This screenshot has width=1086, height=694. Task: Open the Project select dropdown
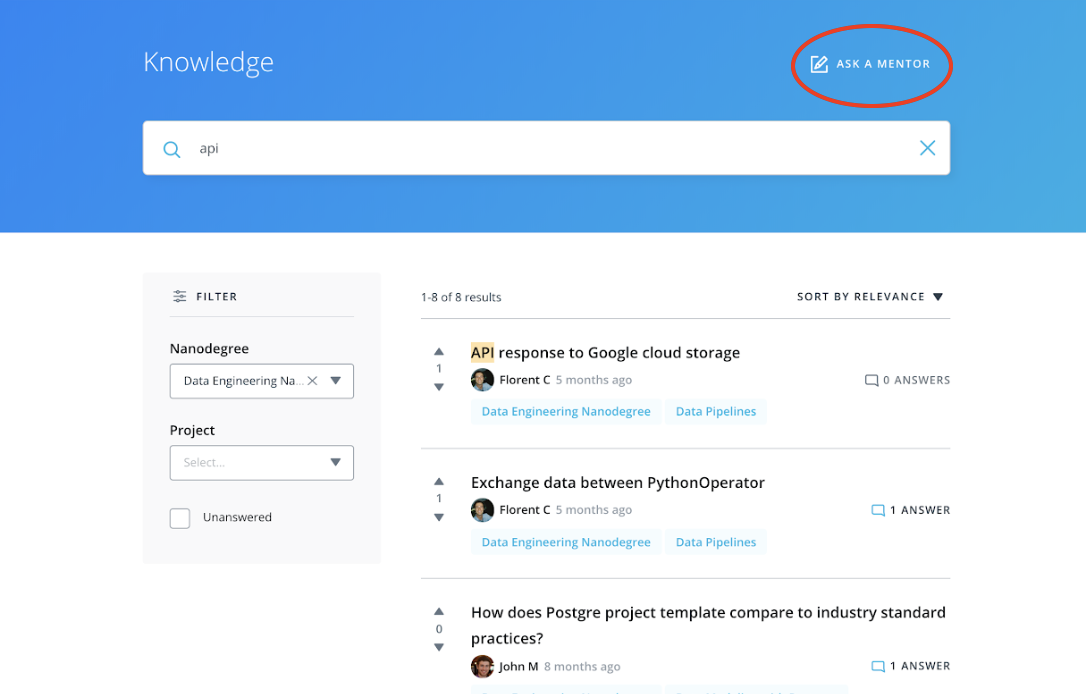(261, 463)
